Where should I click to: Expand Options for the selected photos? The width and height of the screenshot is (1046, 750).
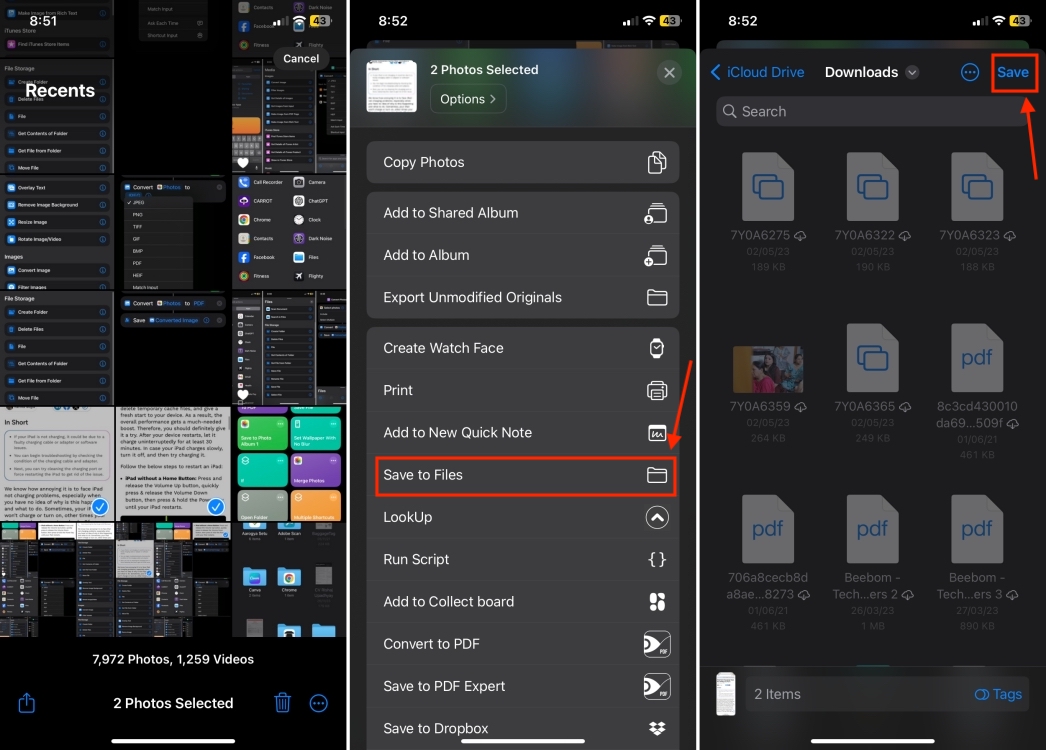point(467,98)
